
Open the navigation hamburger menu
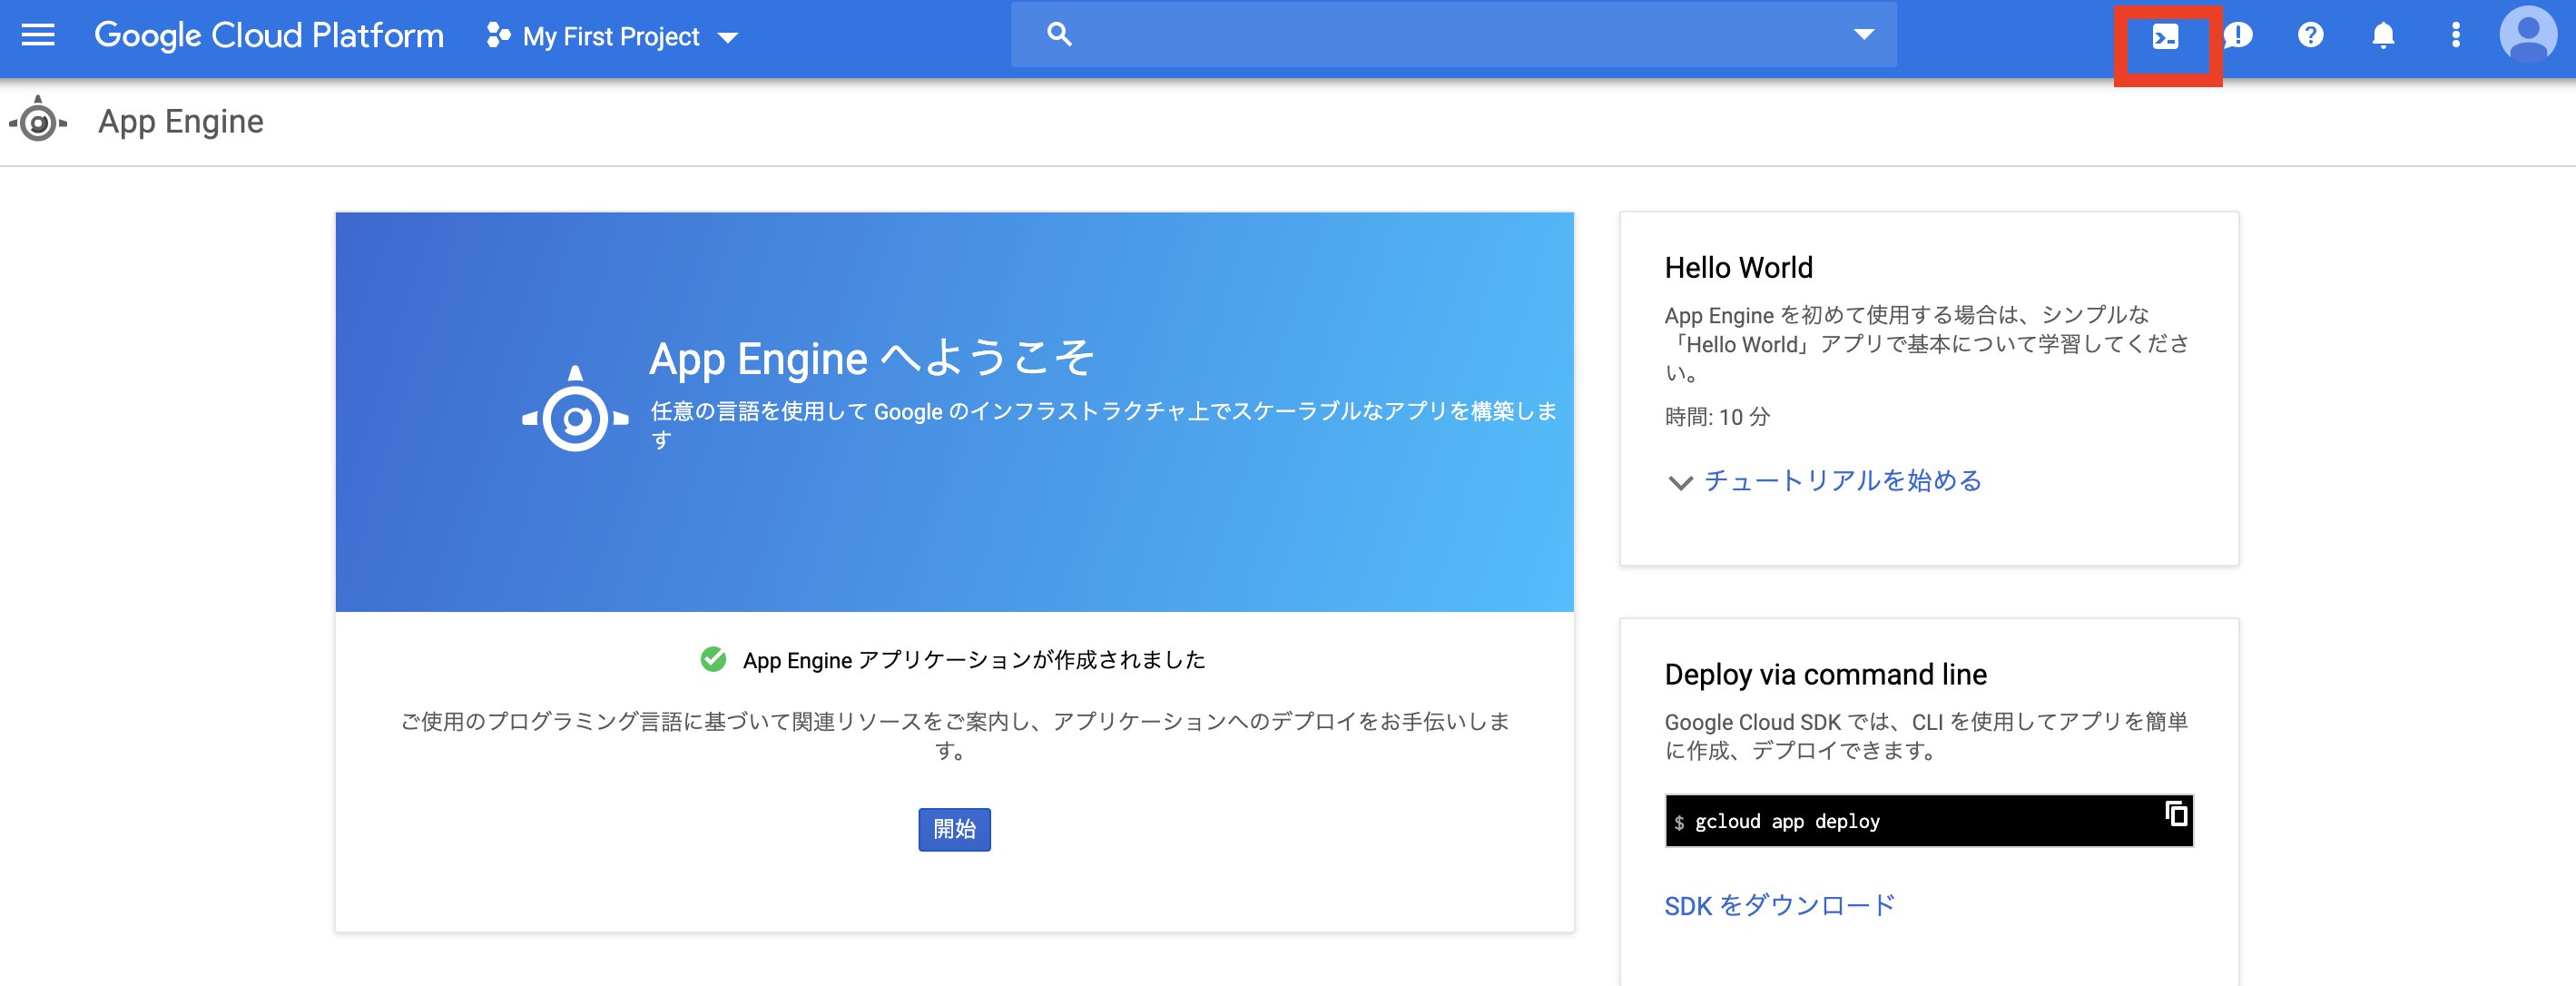37,35
